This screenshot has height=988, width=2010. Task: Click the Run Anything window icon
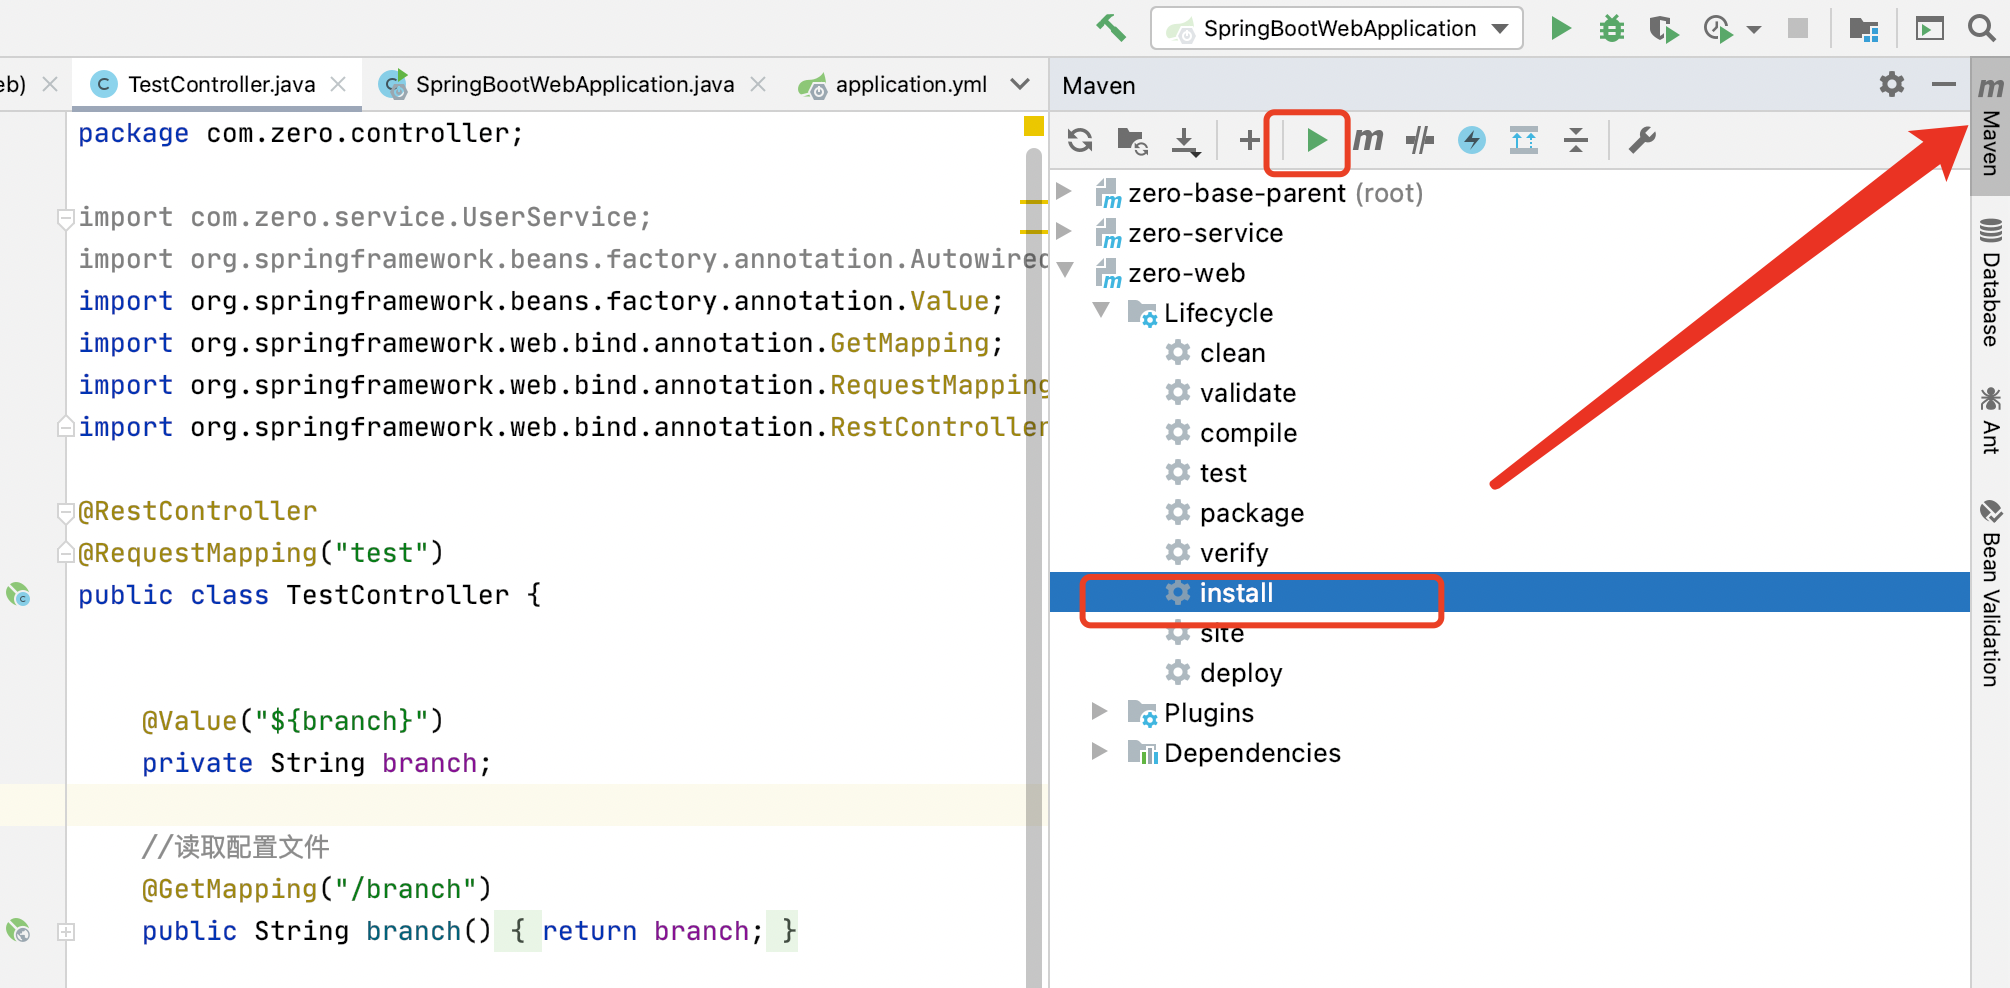pyautogui.click(x=1930, y=28)
